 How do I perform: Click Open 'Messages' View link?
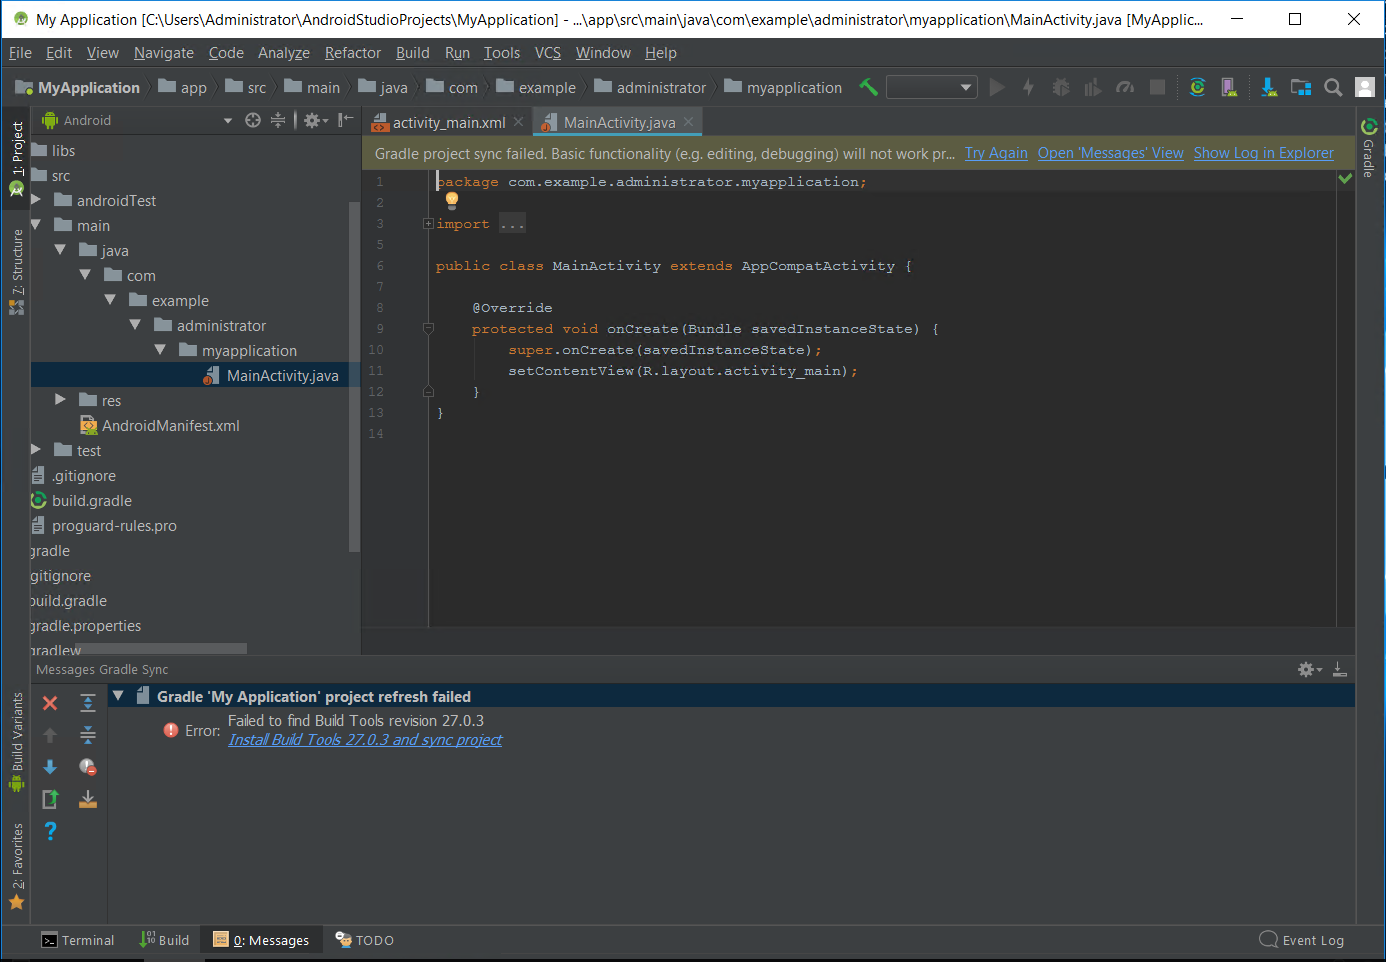pyautogui.click(x=1111, y=153)
